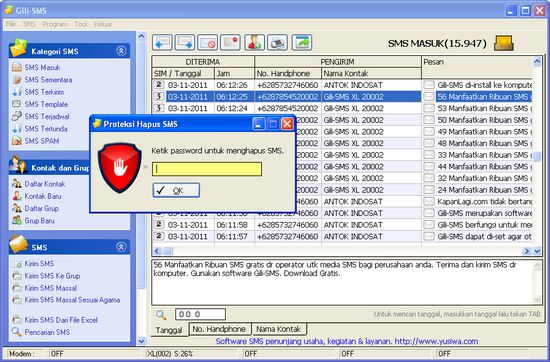This screenshot has width=550, height=362.
Task: Click message 'KapanLagi.com tidak bertan...'
Action: pos(484,201)
